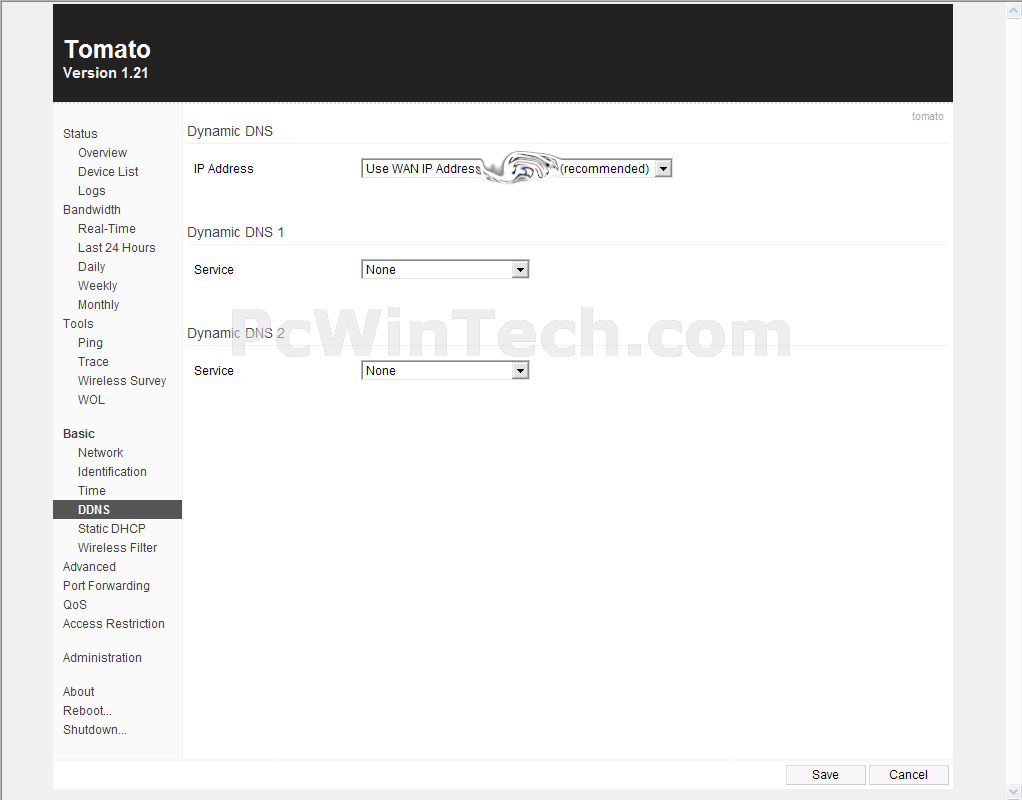Go to Network settings

pos(100,452)
